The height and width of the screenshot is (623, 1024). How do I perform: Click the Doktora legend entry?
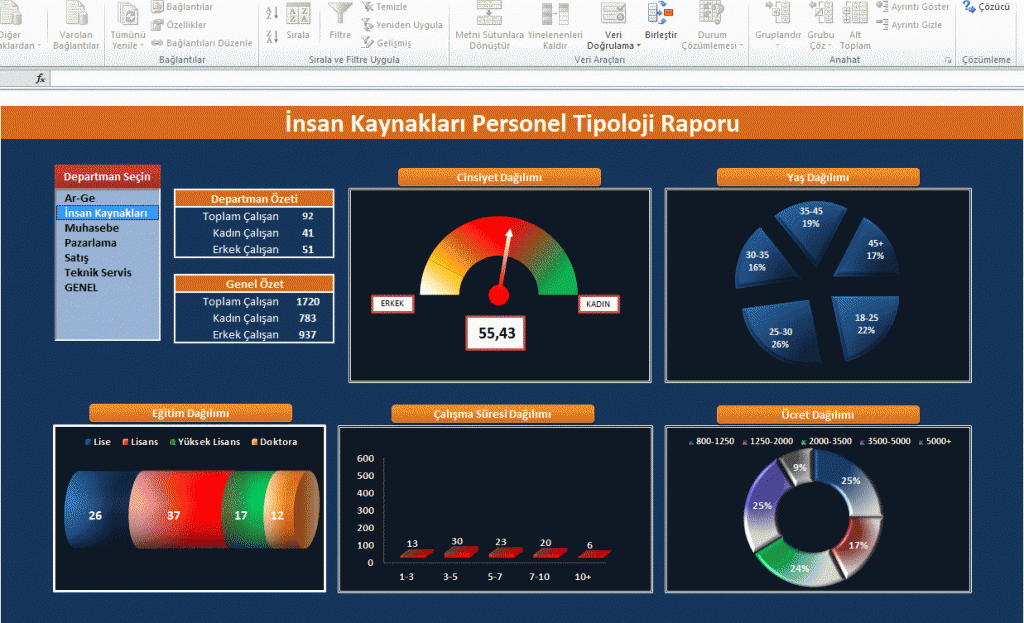tap(274, 442)
